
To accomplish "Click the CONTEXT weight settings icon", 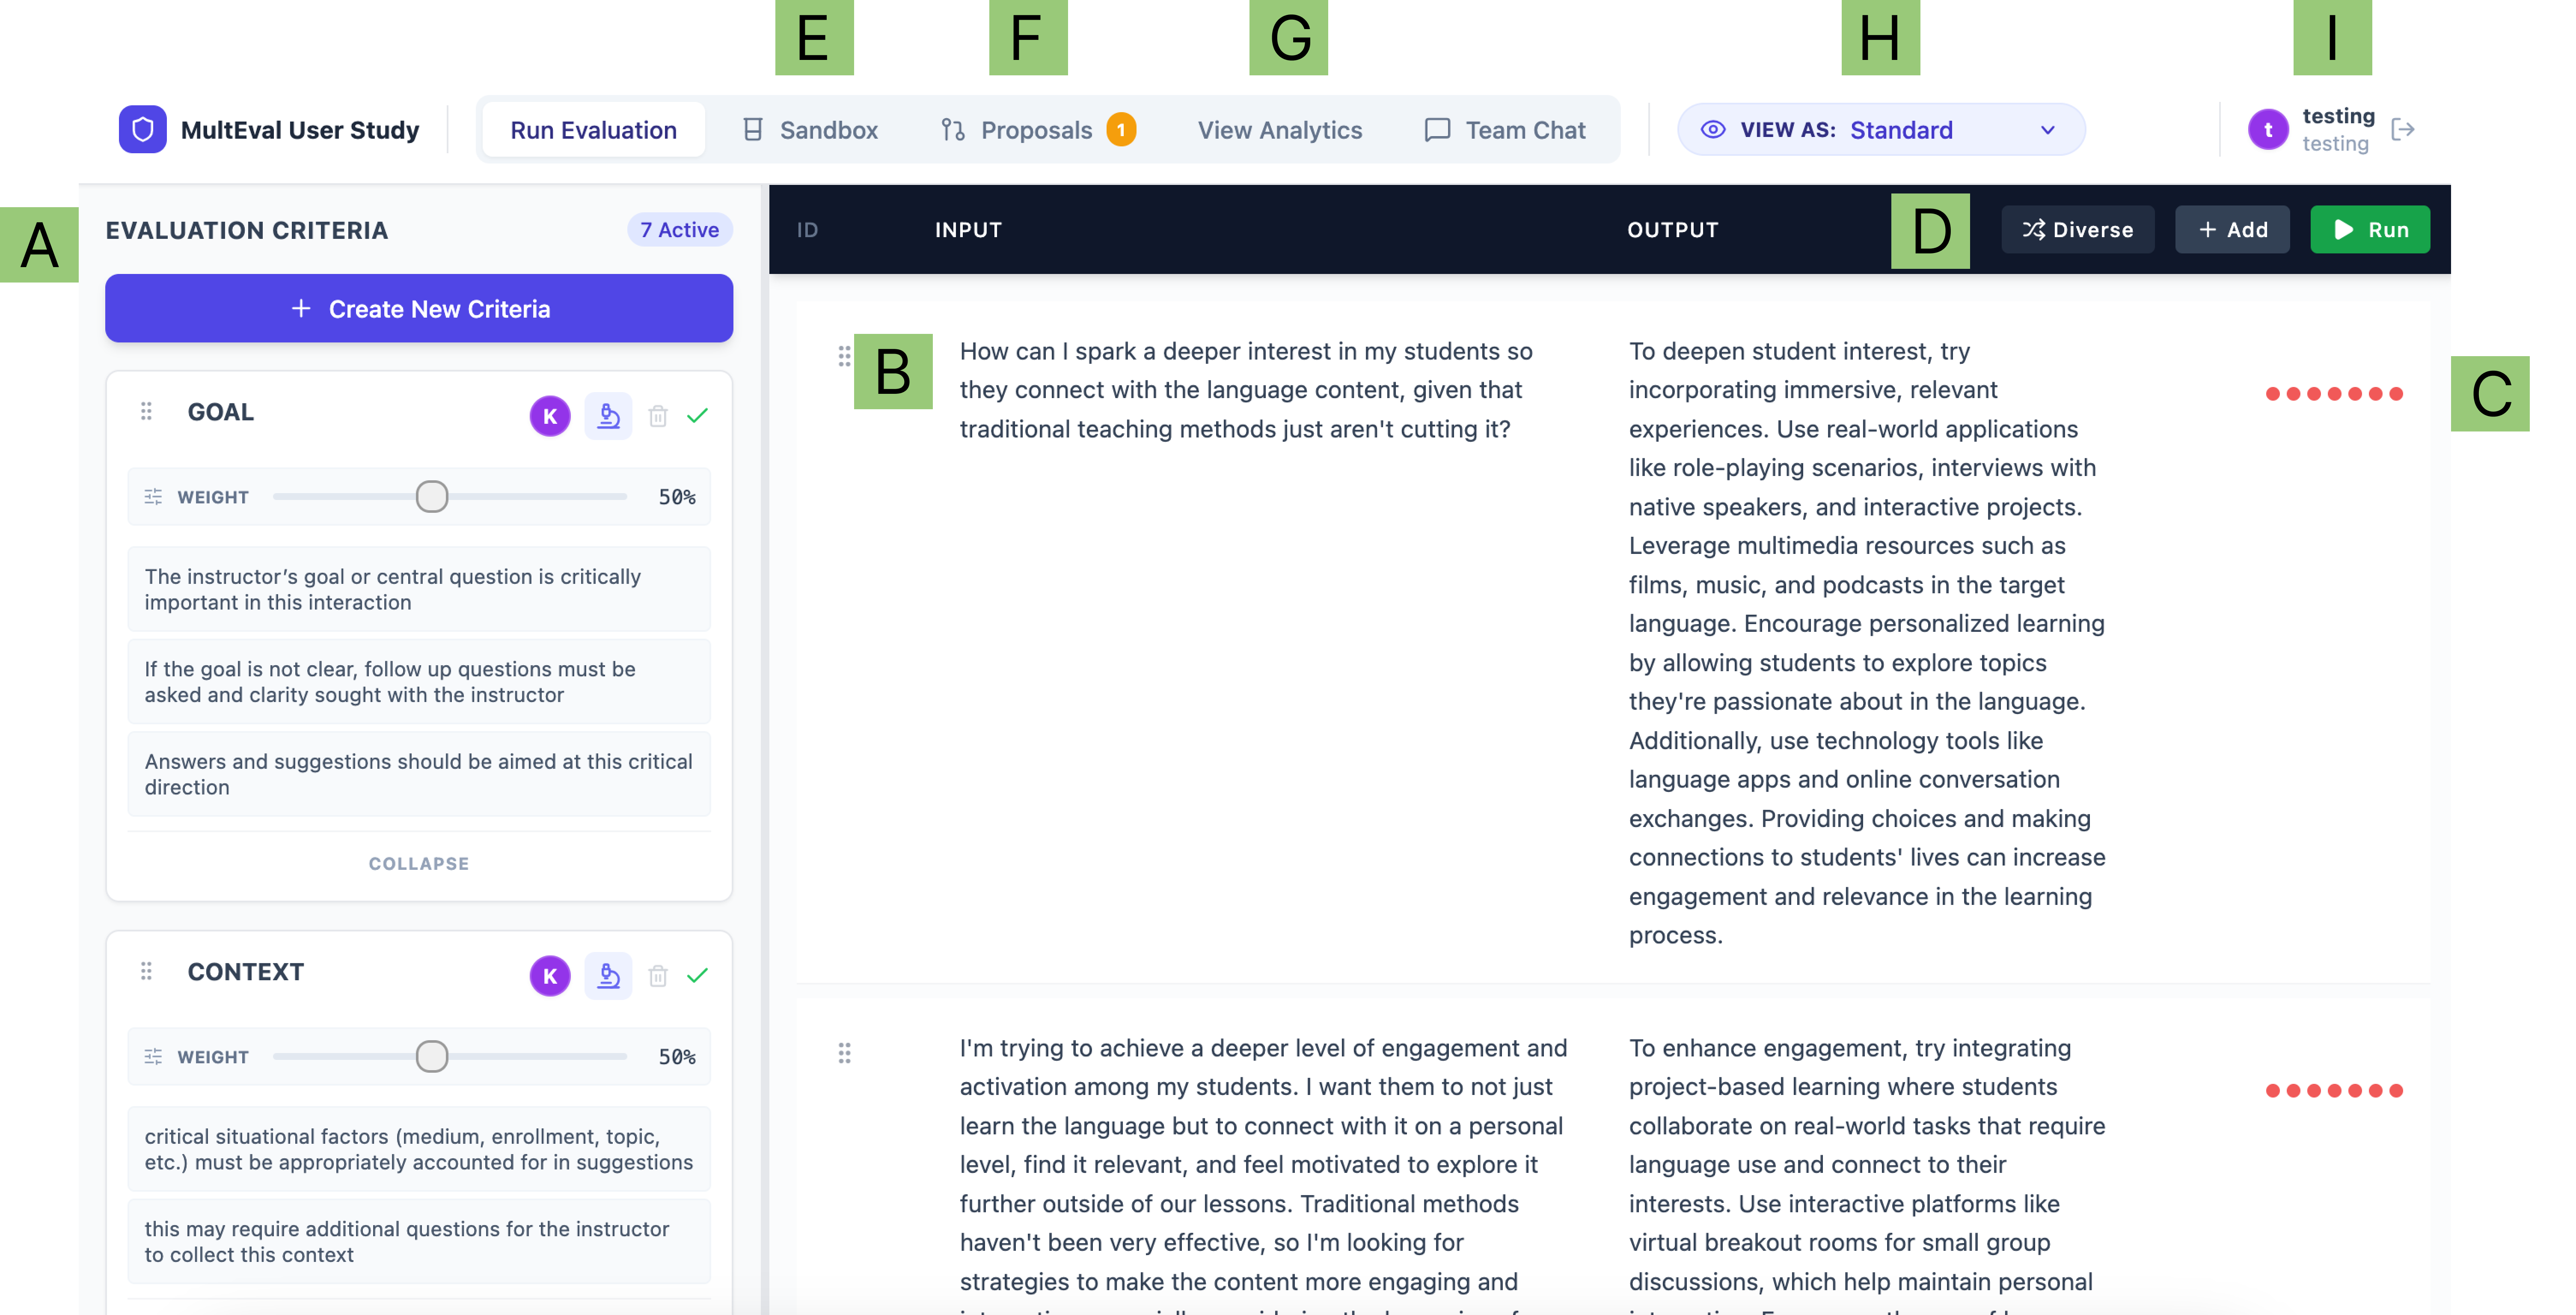I will click(x=153, y=1057).
